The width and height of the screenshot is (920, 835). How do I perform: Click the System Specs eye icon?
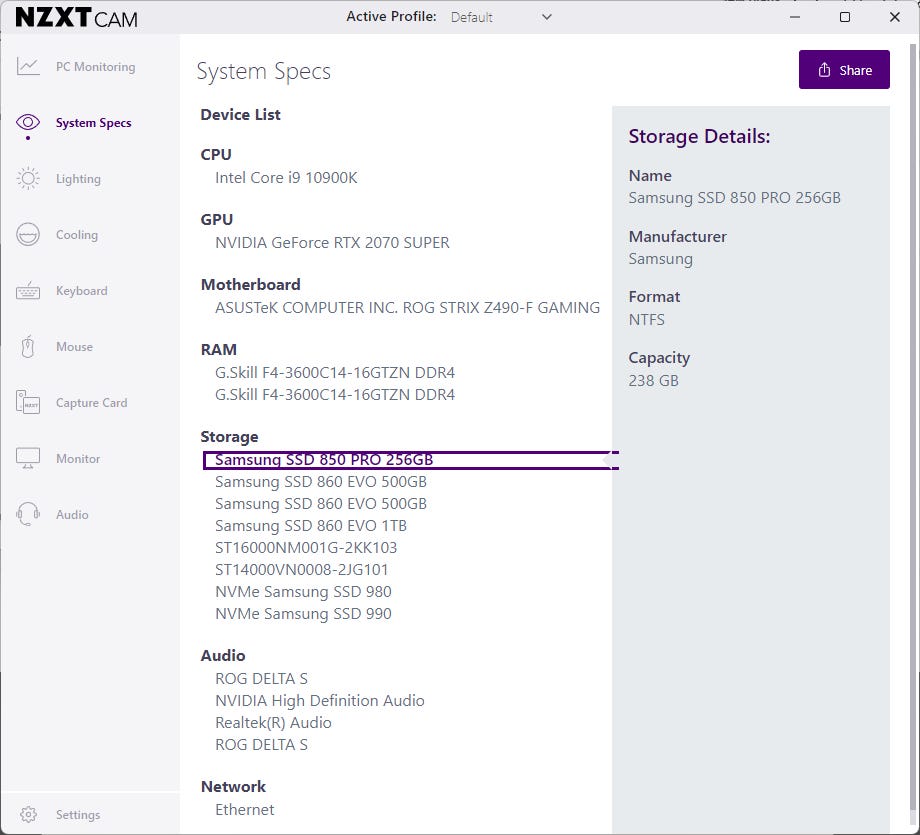pos(28,122)
